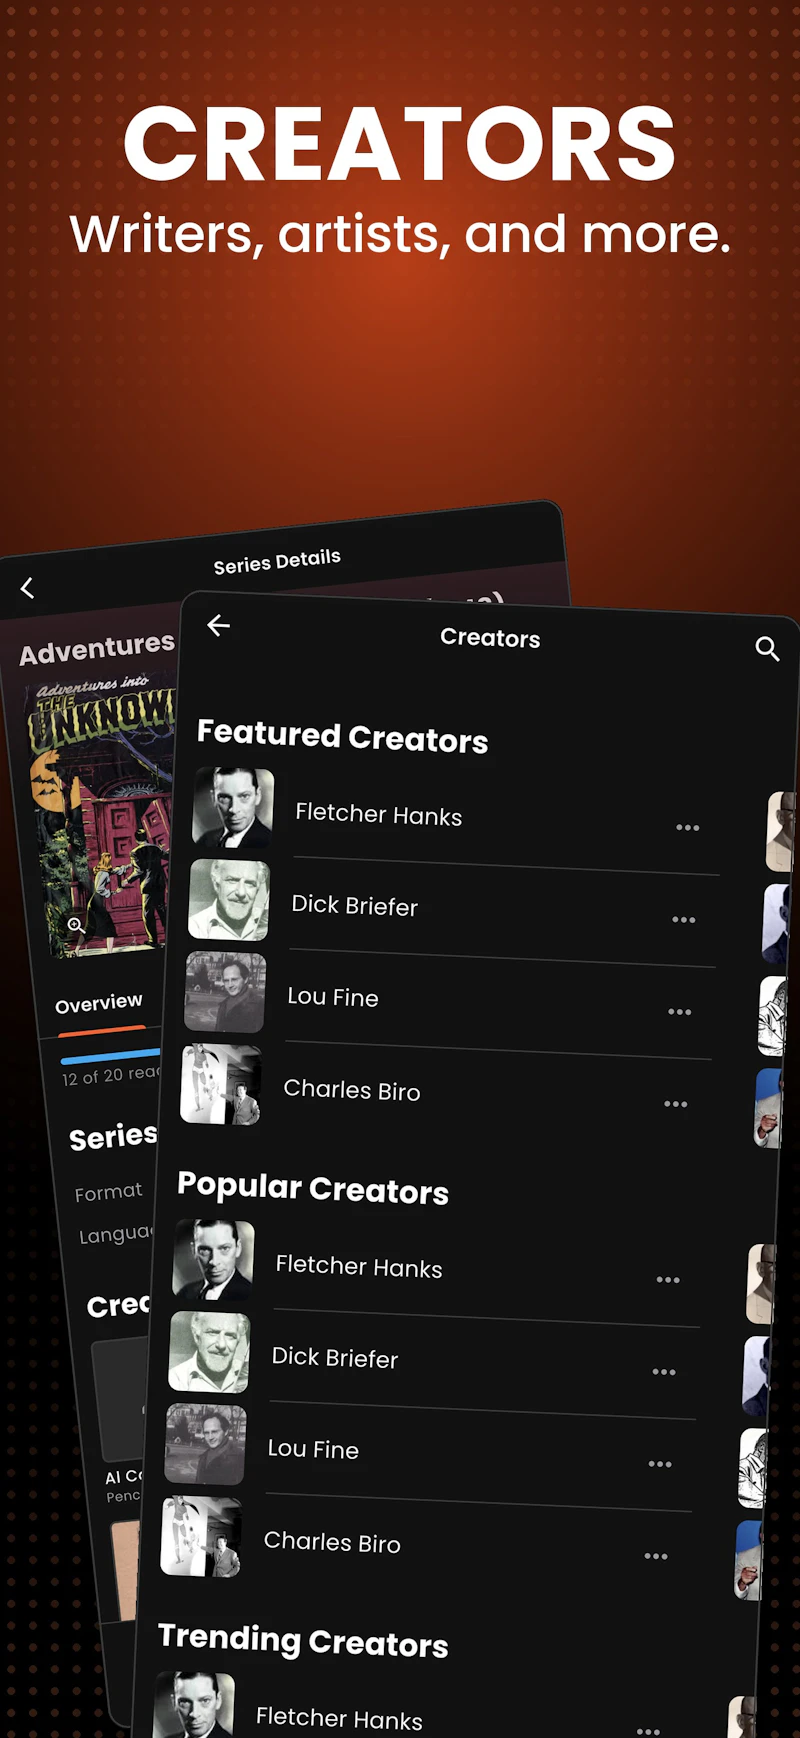The width and height of the screenshot is (800, 1738).
Task: Open options for Fletcher Hanks in Featured Creators
Action: 687,827
